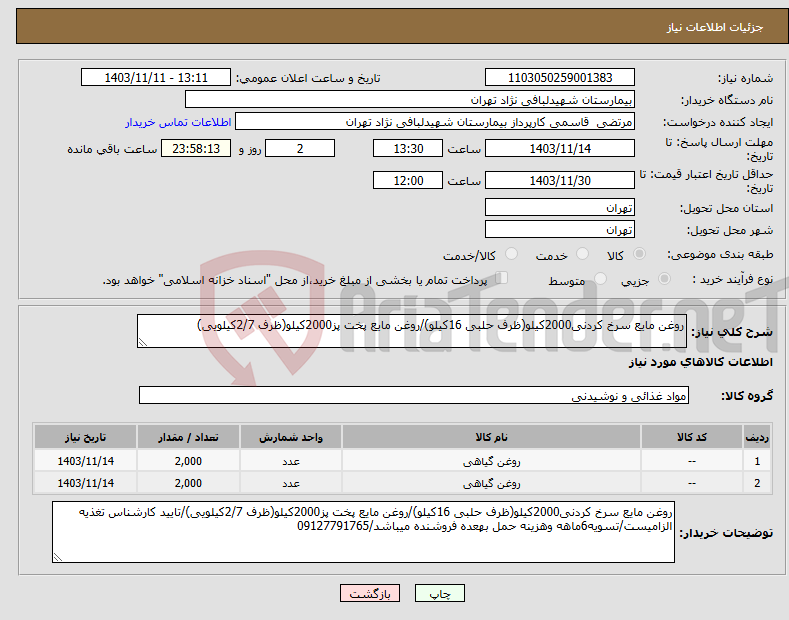Grab resize handle of توضیحات خریدار textarea
Viewport: 789px width, 620px height.
click(58, 557)
